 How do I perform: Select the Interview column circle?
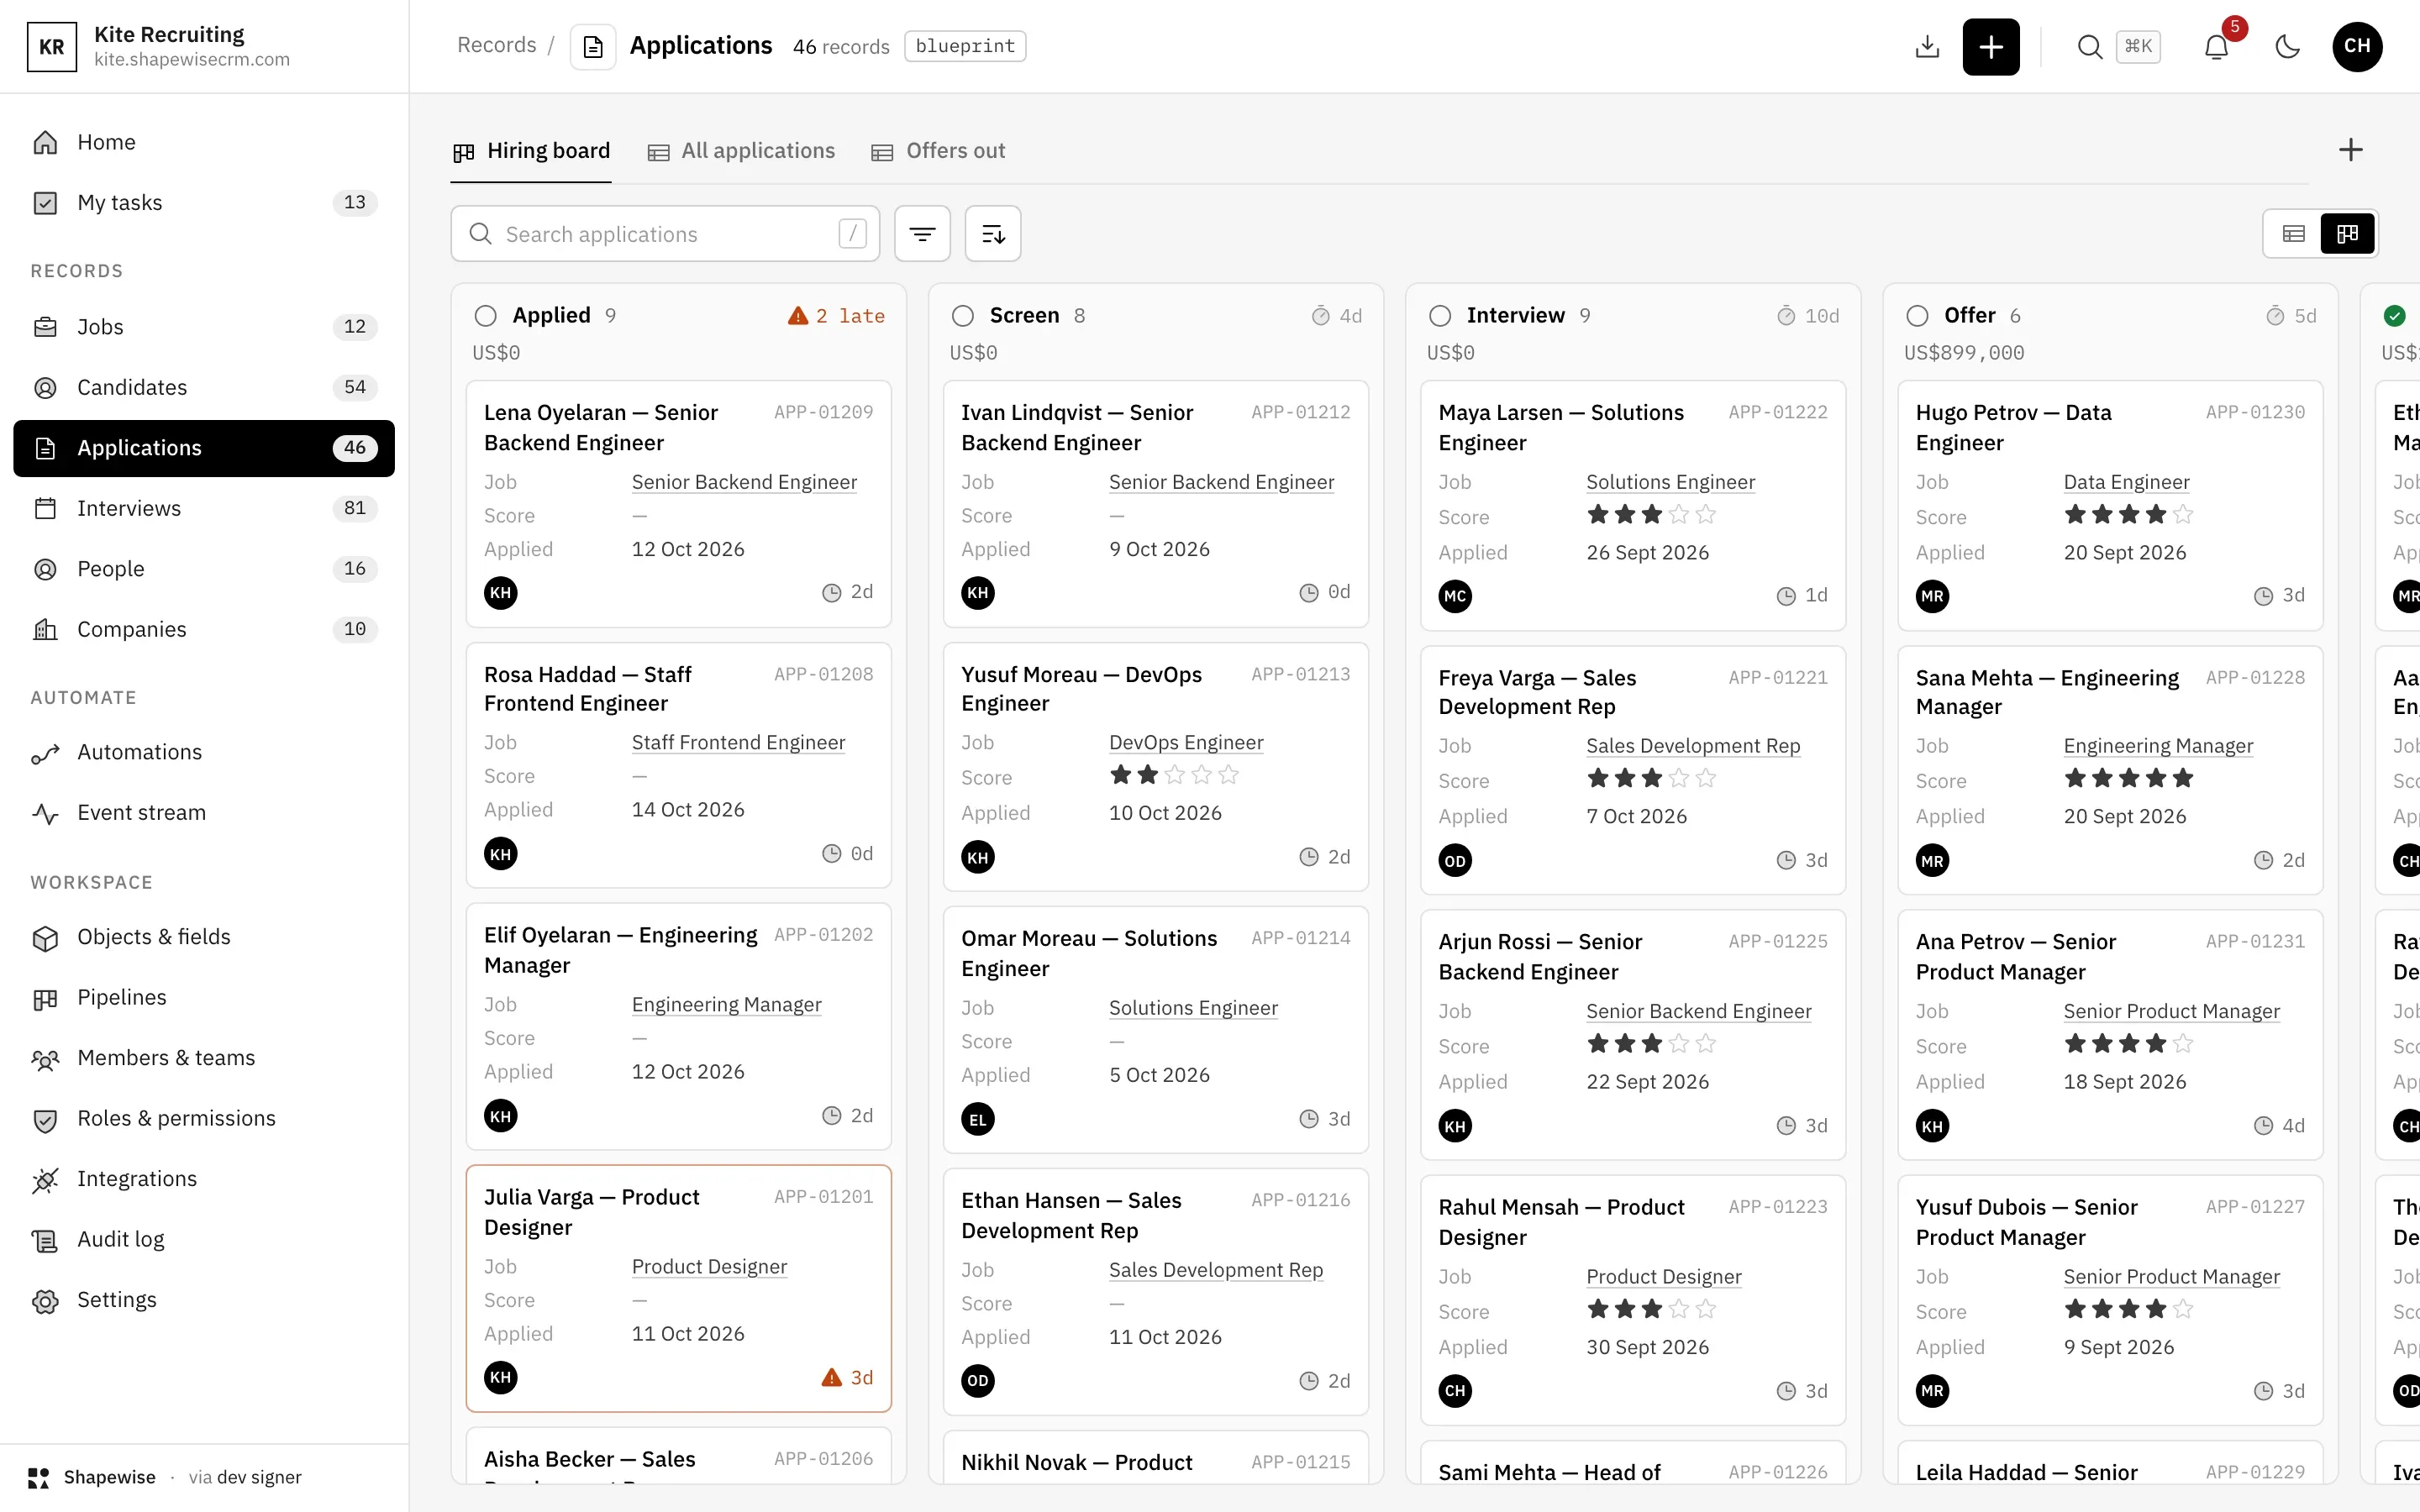[x=1440, y=316]
